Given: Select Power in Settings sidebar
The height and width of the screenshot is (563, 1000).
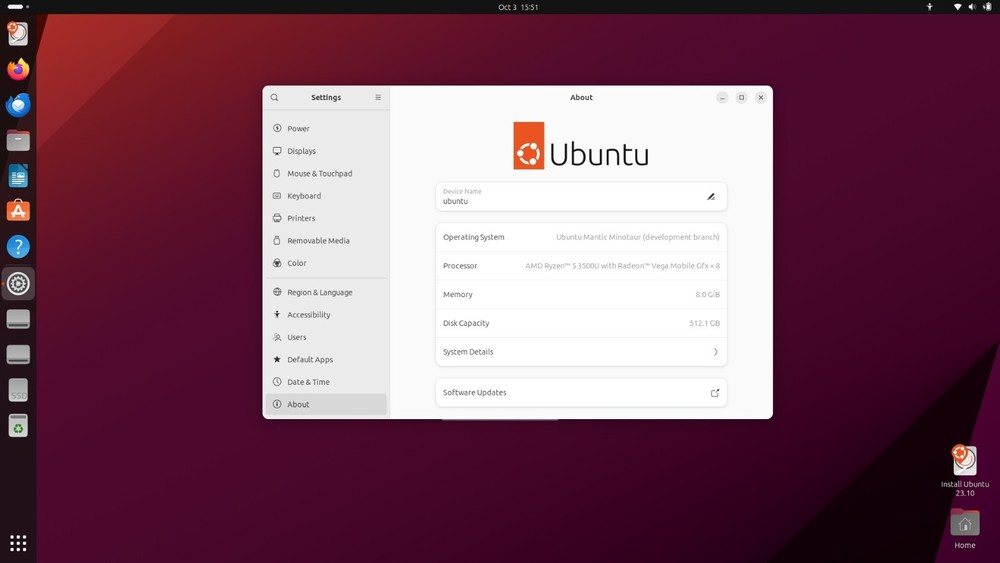Looking at the screenshot, I should pyautogui.click(x=326, y=128).
